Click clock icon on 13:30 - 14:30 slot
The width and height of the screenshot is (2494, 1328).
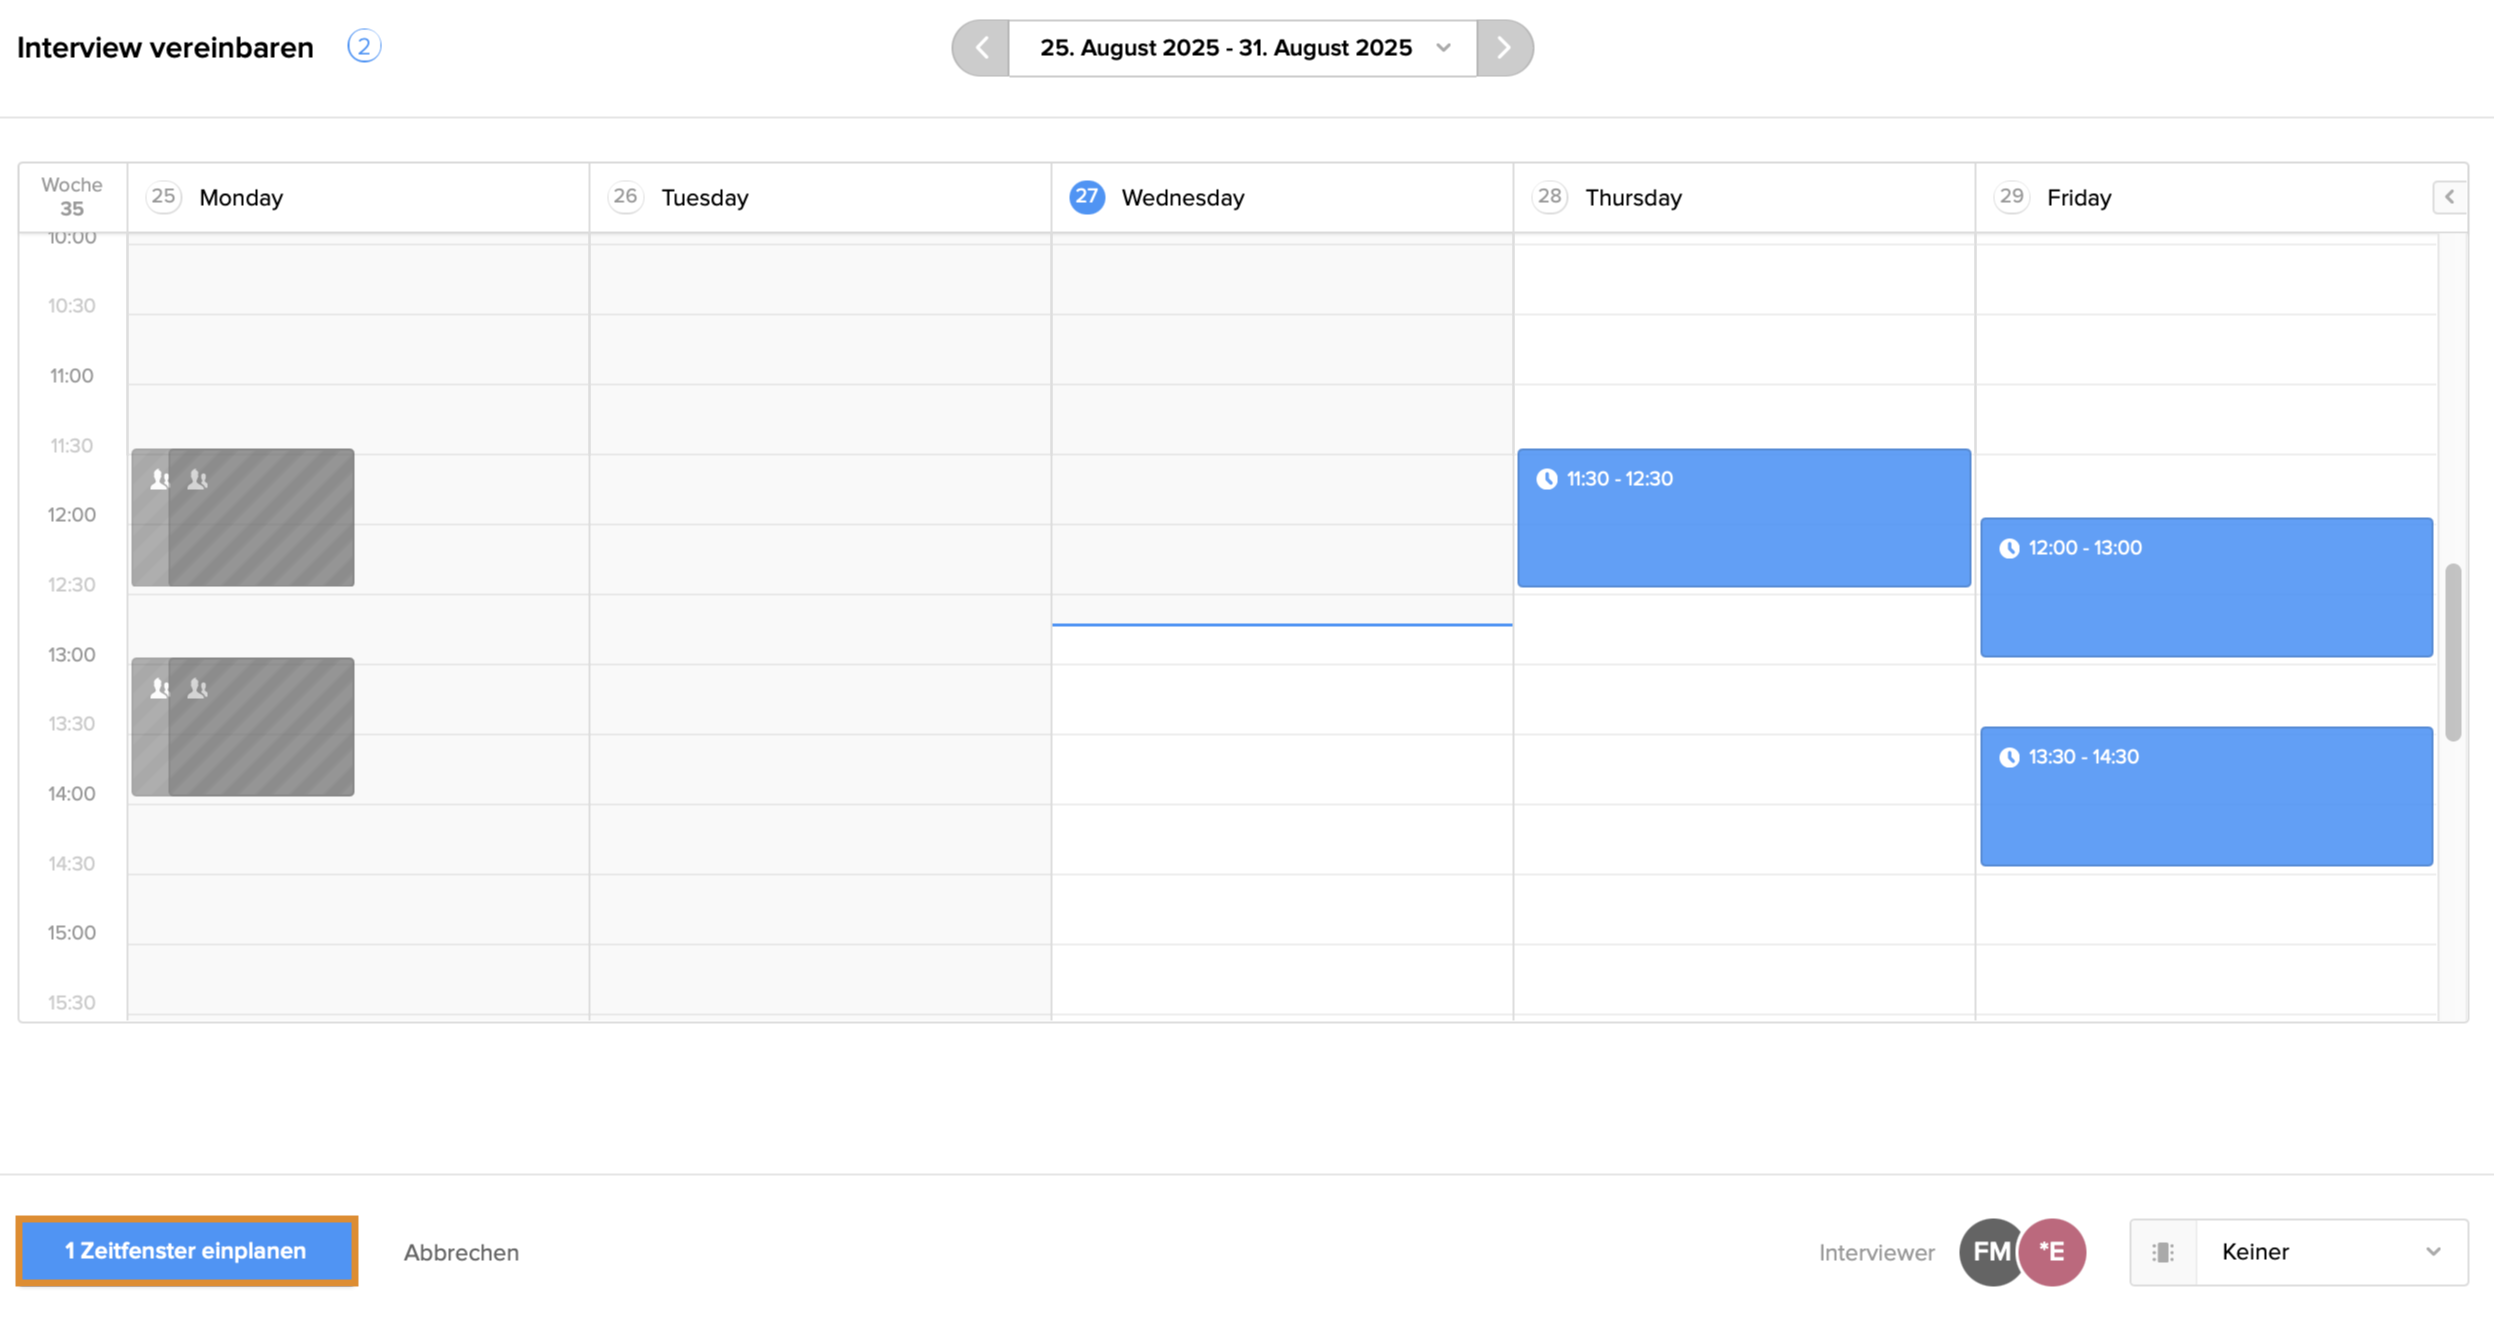(2009, 757)
